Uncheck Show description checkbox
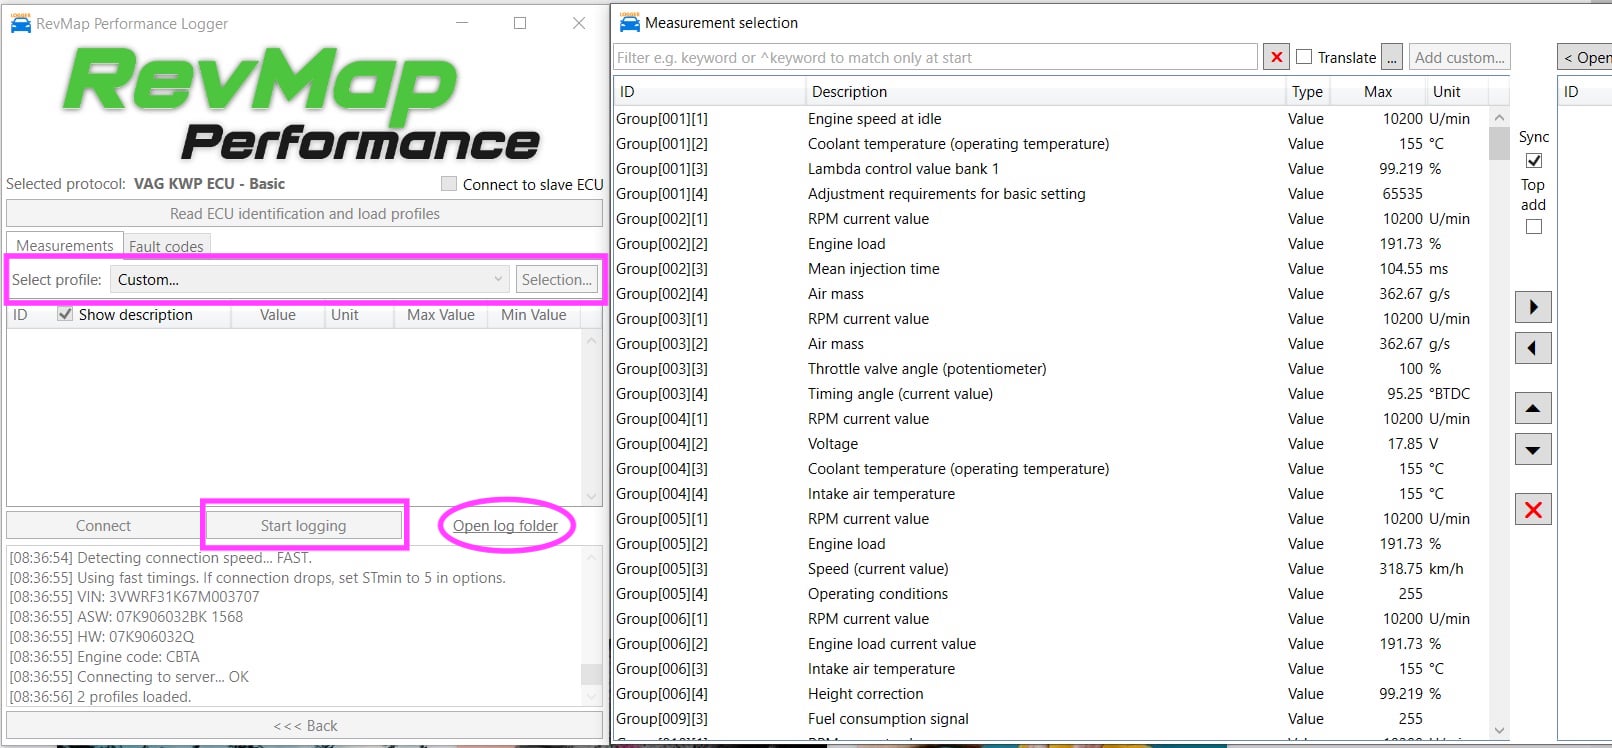Screen dimensions: 1612x748 (x=65, y=314)
